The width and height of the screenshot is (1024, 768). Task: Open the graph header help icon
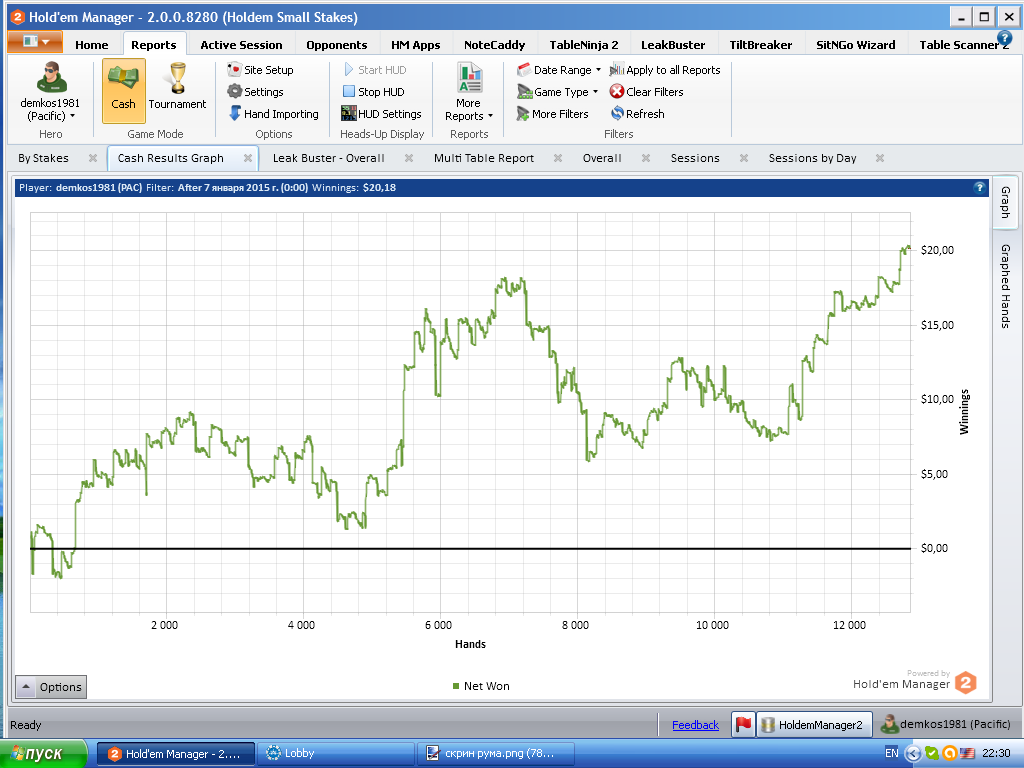pos(980,187)
